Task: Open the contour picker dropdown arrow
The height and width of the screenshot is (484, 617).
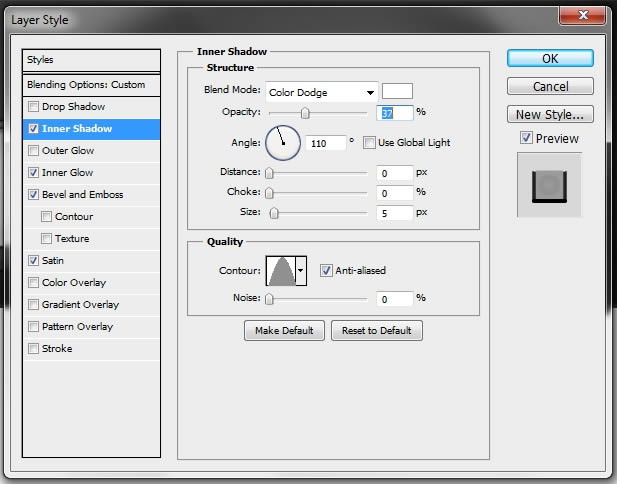Action: click(301, 271)
